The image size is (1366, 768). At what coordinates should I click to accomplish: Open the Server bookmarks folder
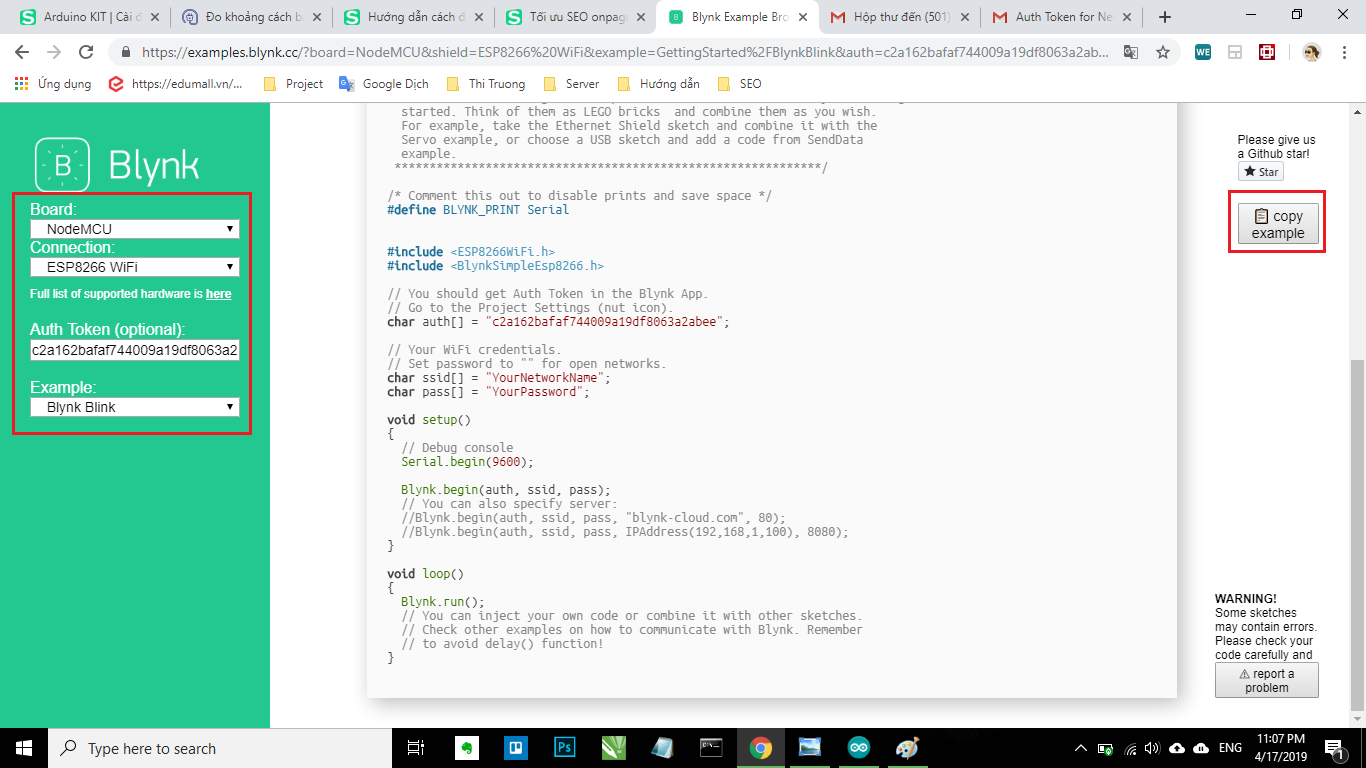pos(571,84)
